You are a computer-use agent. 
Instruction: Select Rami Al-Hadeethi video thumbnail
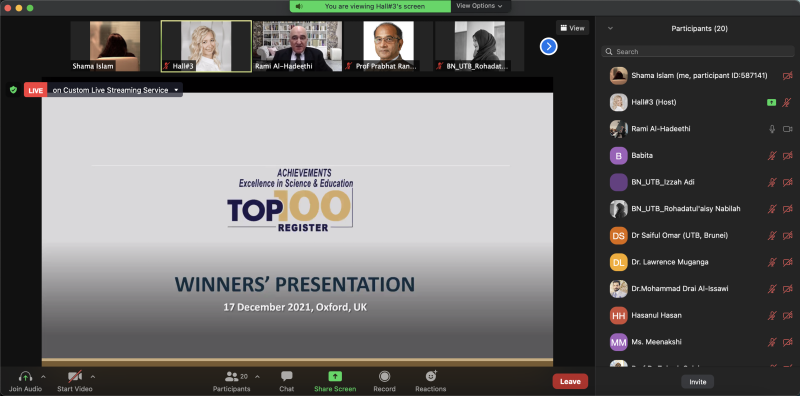(297, 46)
